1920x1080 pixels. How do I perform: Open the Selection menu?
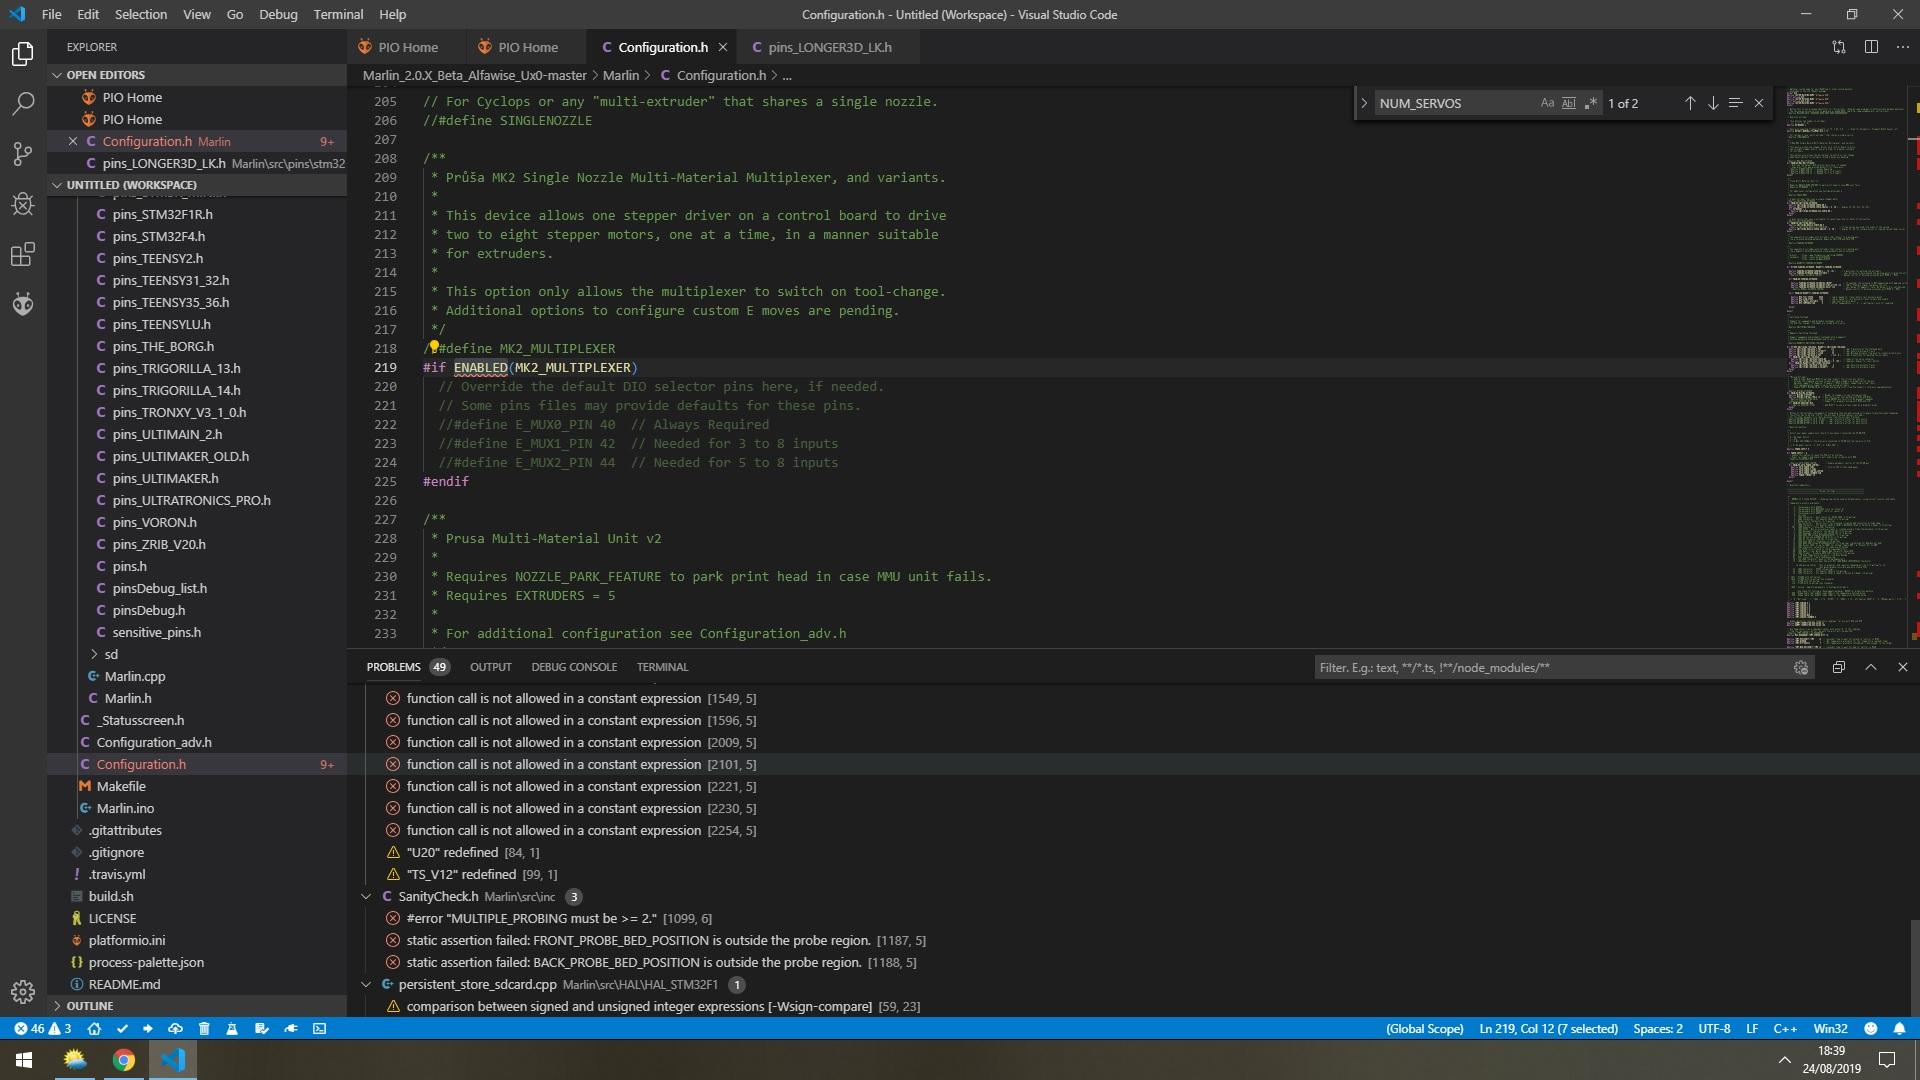click(140, 14)
